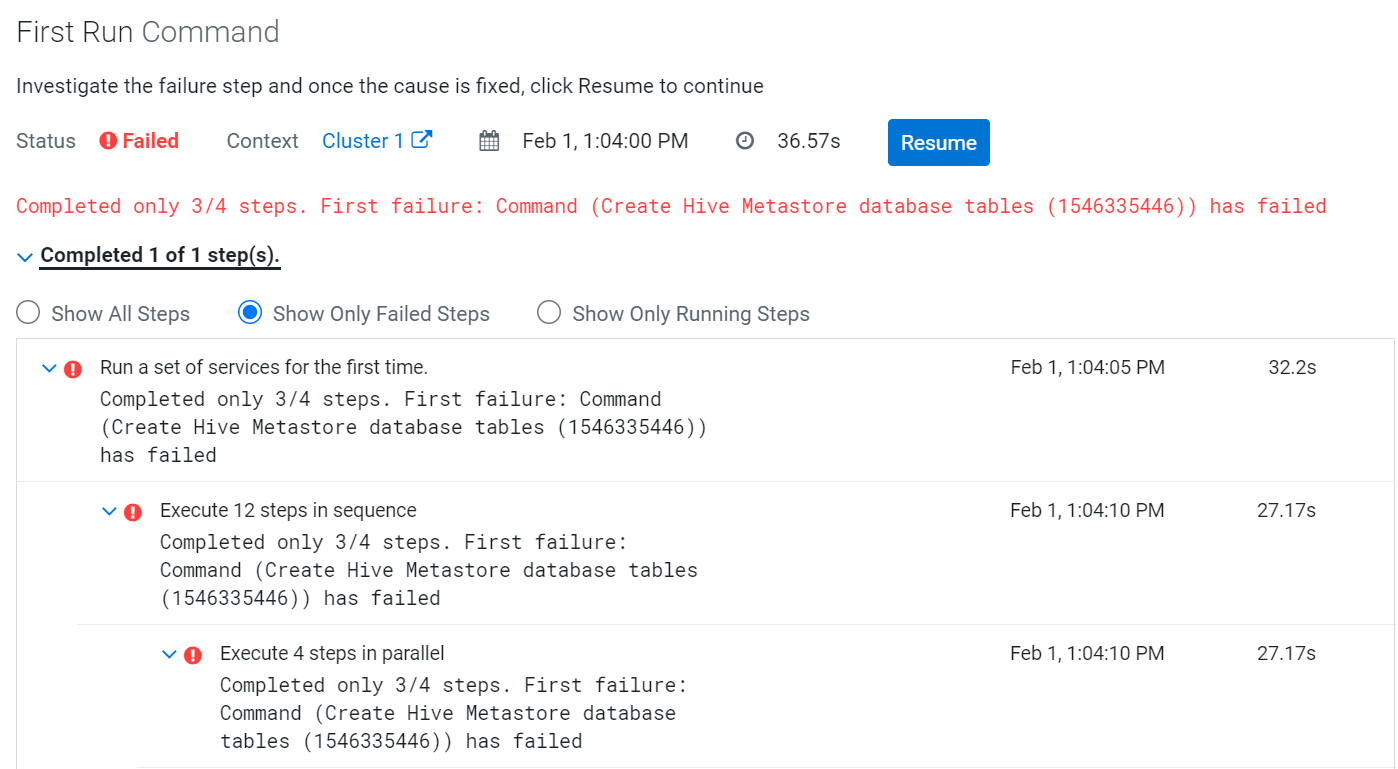Image resolution: width=1398 pixels, height=769 pixels.
Task: Click error icon on 'Execute 12 steps in sequence'
Action: pyautogui.click(x=133, y=512)
